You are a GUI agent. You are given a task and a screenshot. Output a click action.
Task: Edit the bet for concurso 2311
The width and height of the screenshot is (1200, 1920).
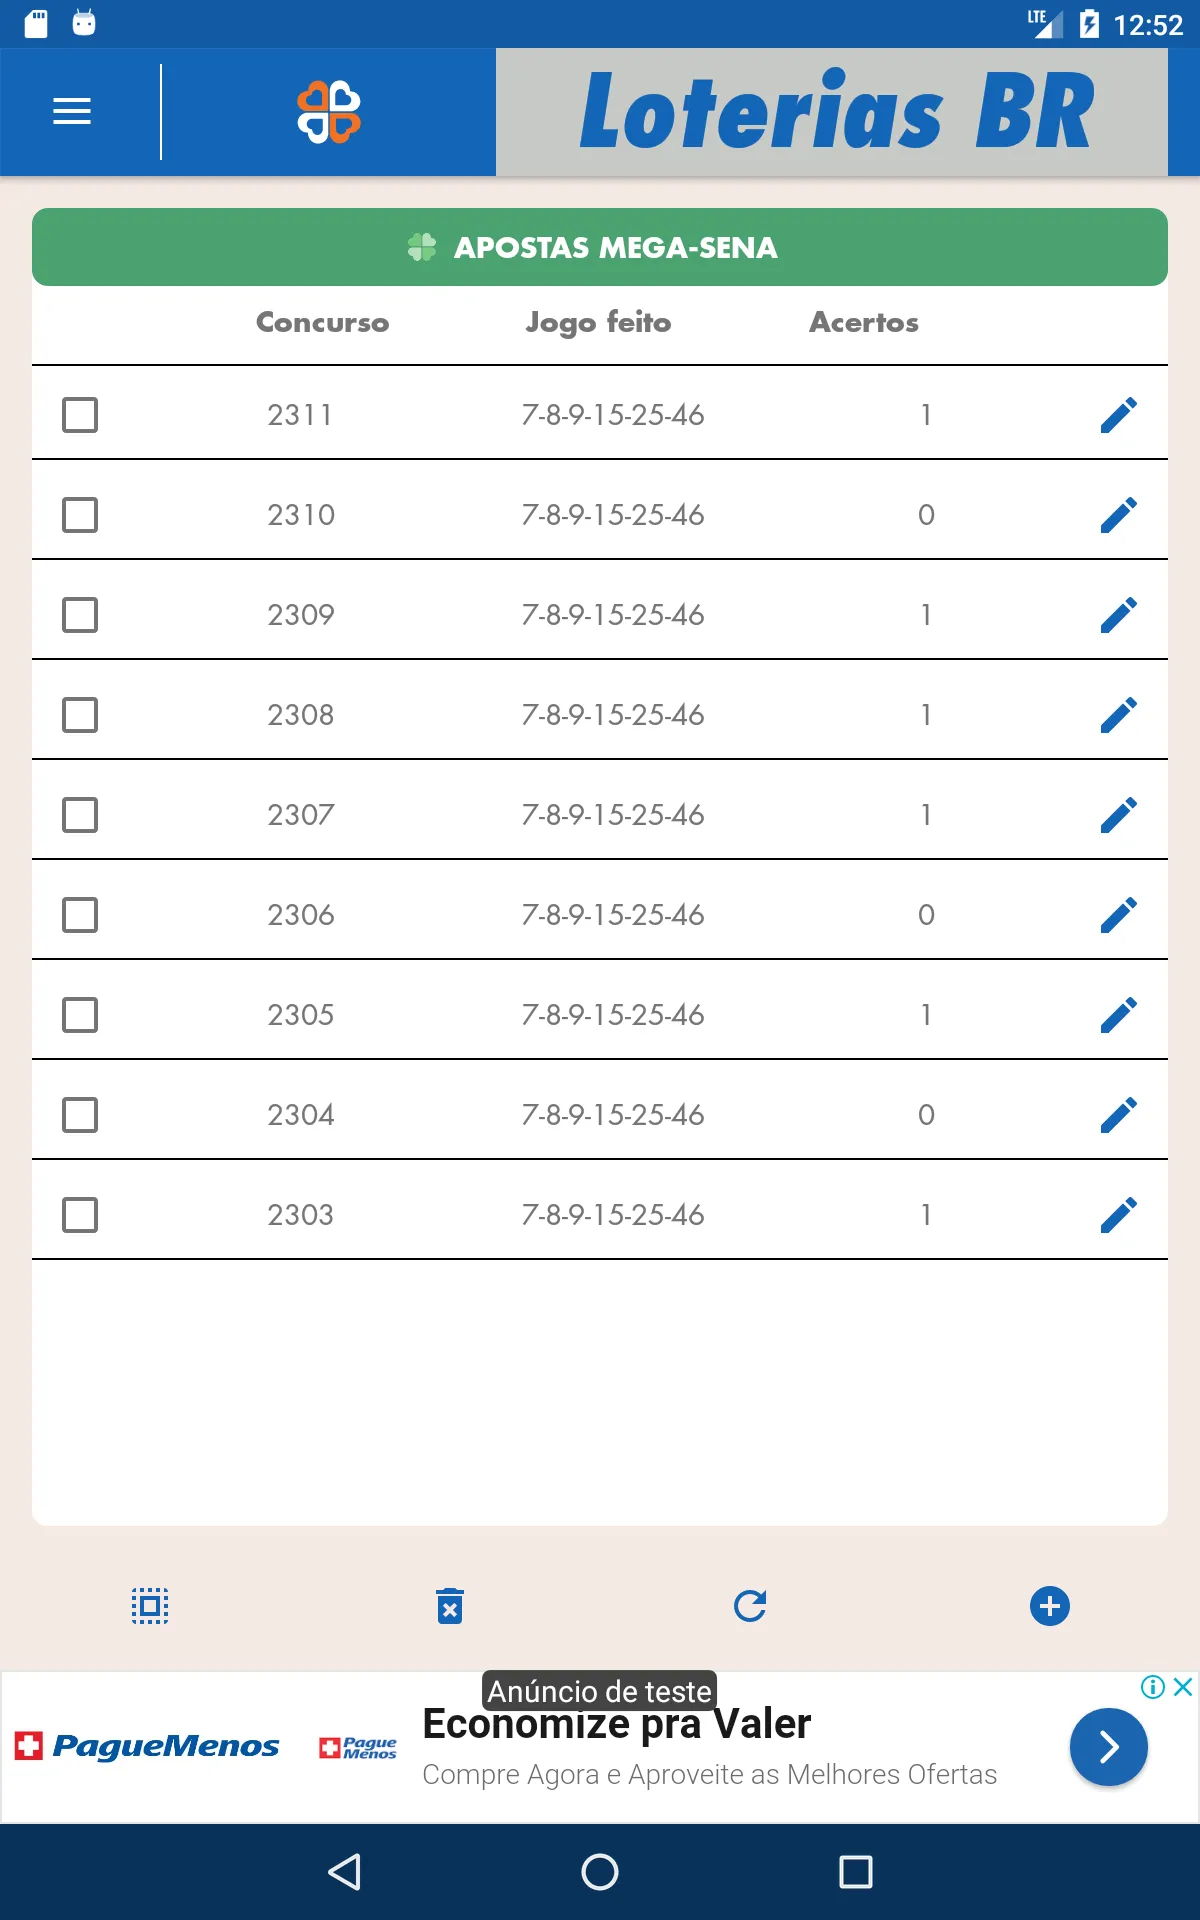click(1118, 415)
